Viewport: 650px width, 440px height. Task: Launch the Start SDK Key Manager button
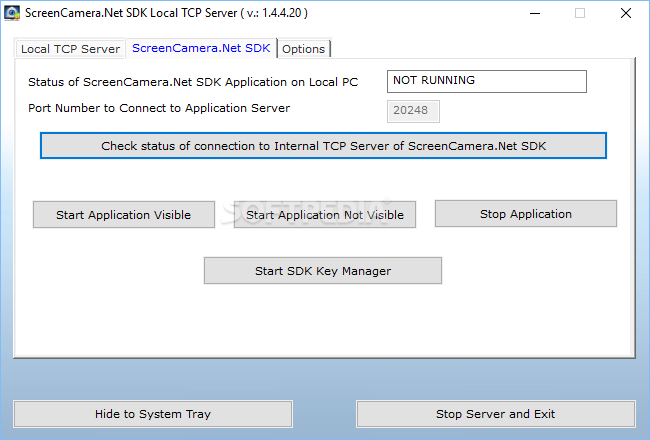(323, 271)
